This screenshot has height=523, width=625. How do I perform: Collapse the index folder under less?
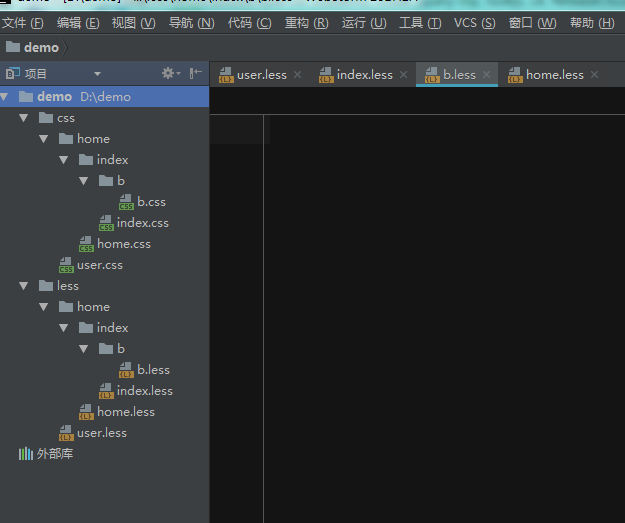(x=63, y=328)
